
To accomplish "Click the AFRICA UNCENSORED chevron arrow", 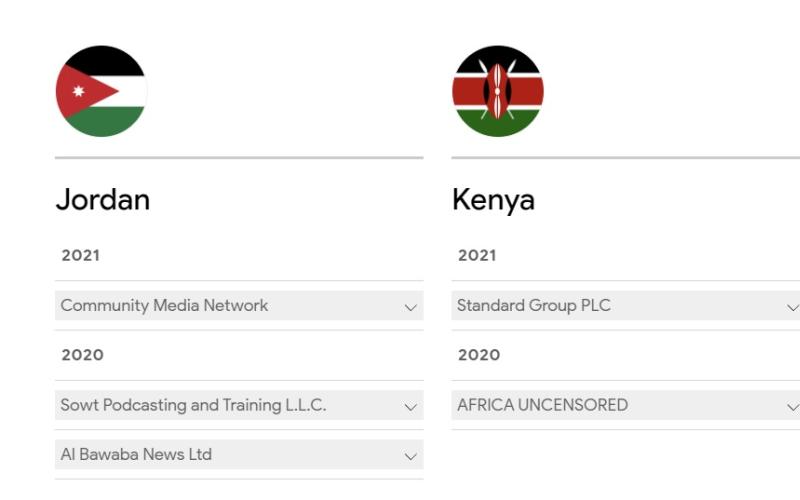I will click(x=793, y=407).
